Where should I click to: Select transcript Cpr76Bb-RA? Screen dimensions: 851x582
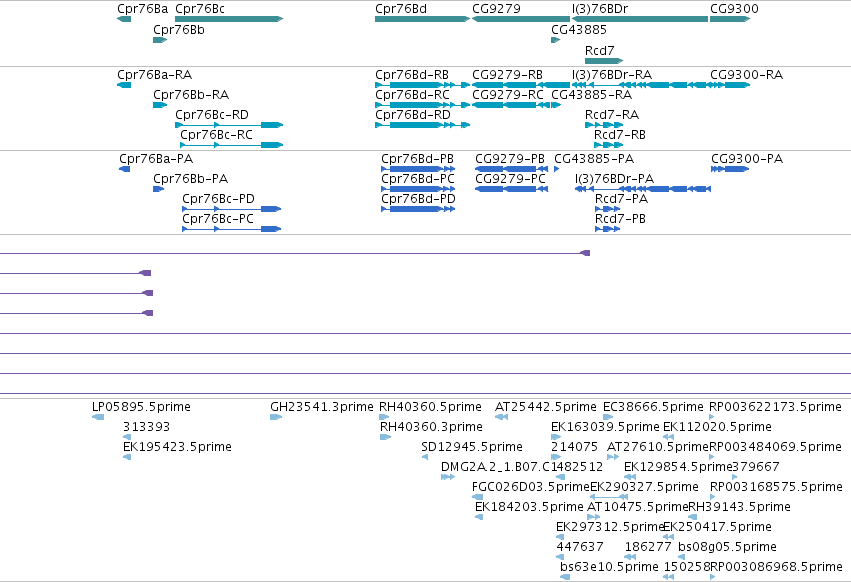coord(160,105)
